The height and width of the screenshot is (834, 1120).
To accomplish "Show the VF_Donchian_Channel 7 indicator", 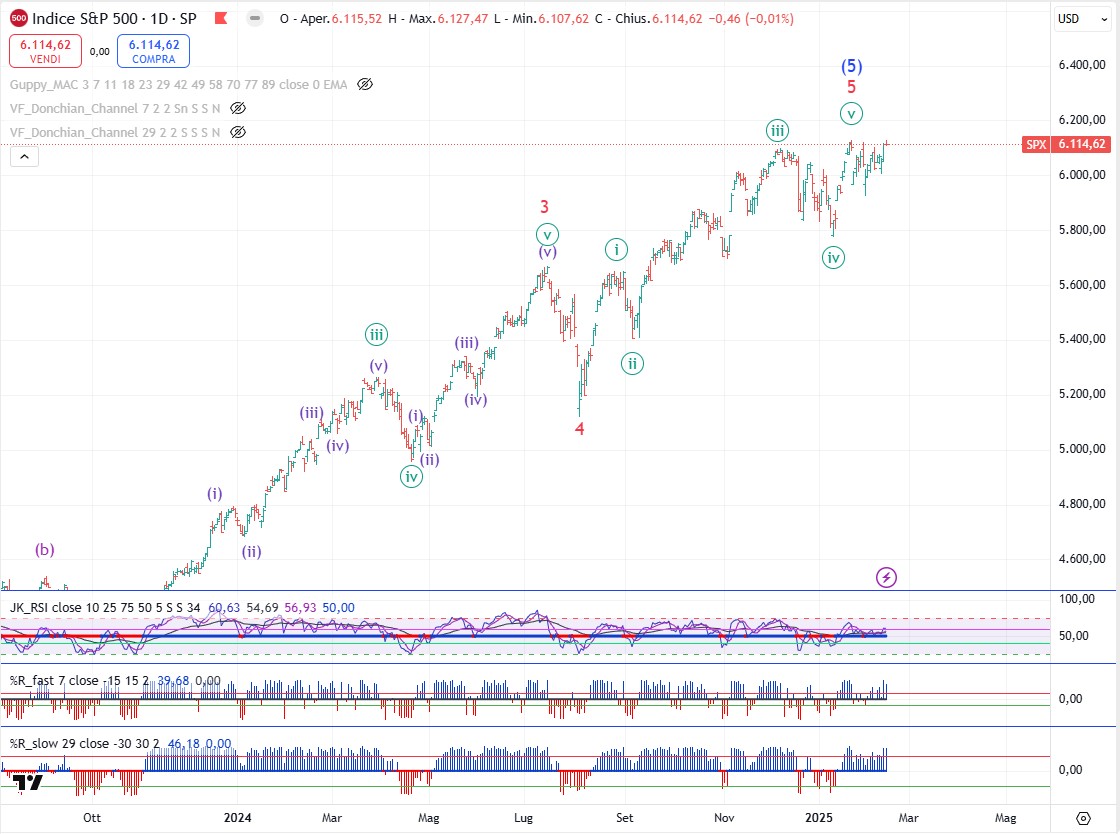I will [238, 109].
